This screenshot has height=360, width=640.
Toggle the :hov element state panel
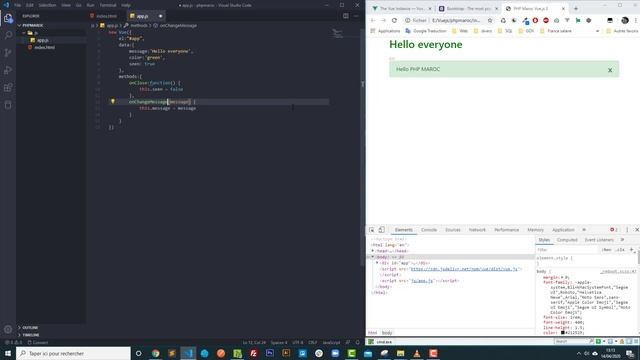tap(607, 249)
